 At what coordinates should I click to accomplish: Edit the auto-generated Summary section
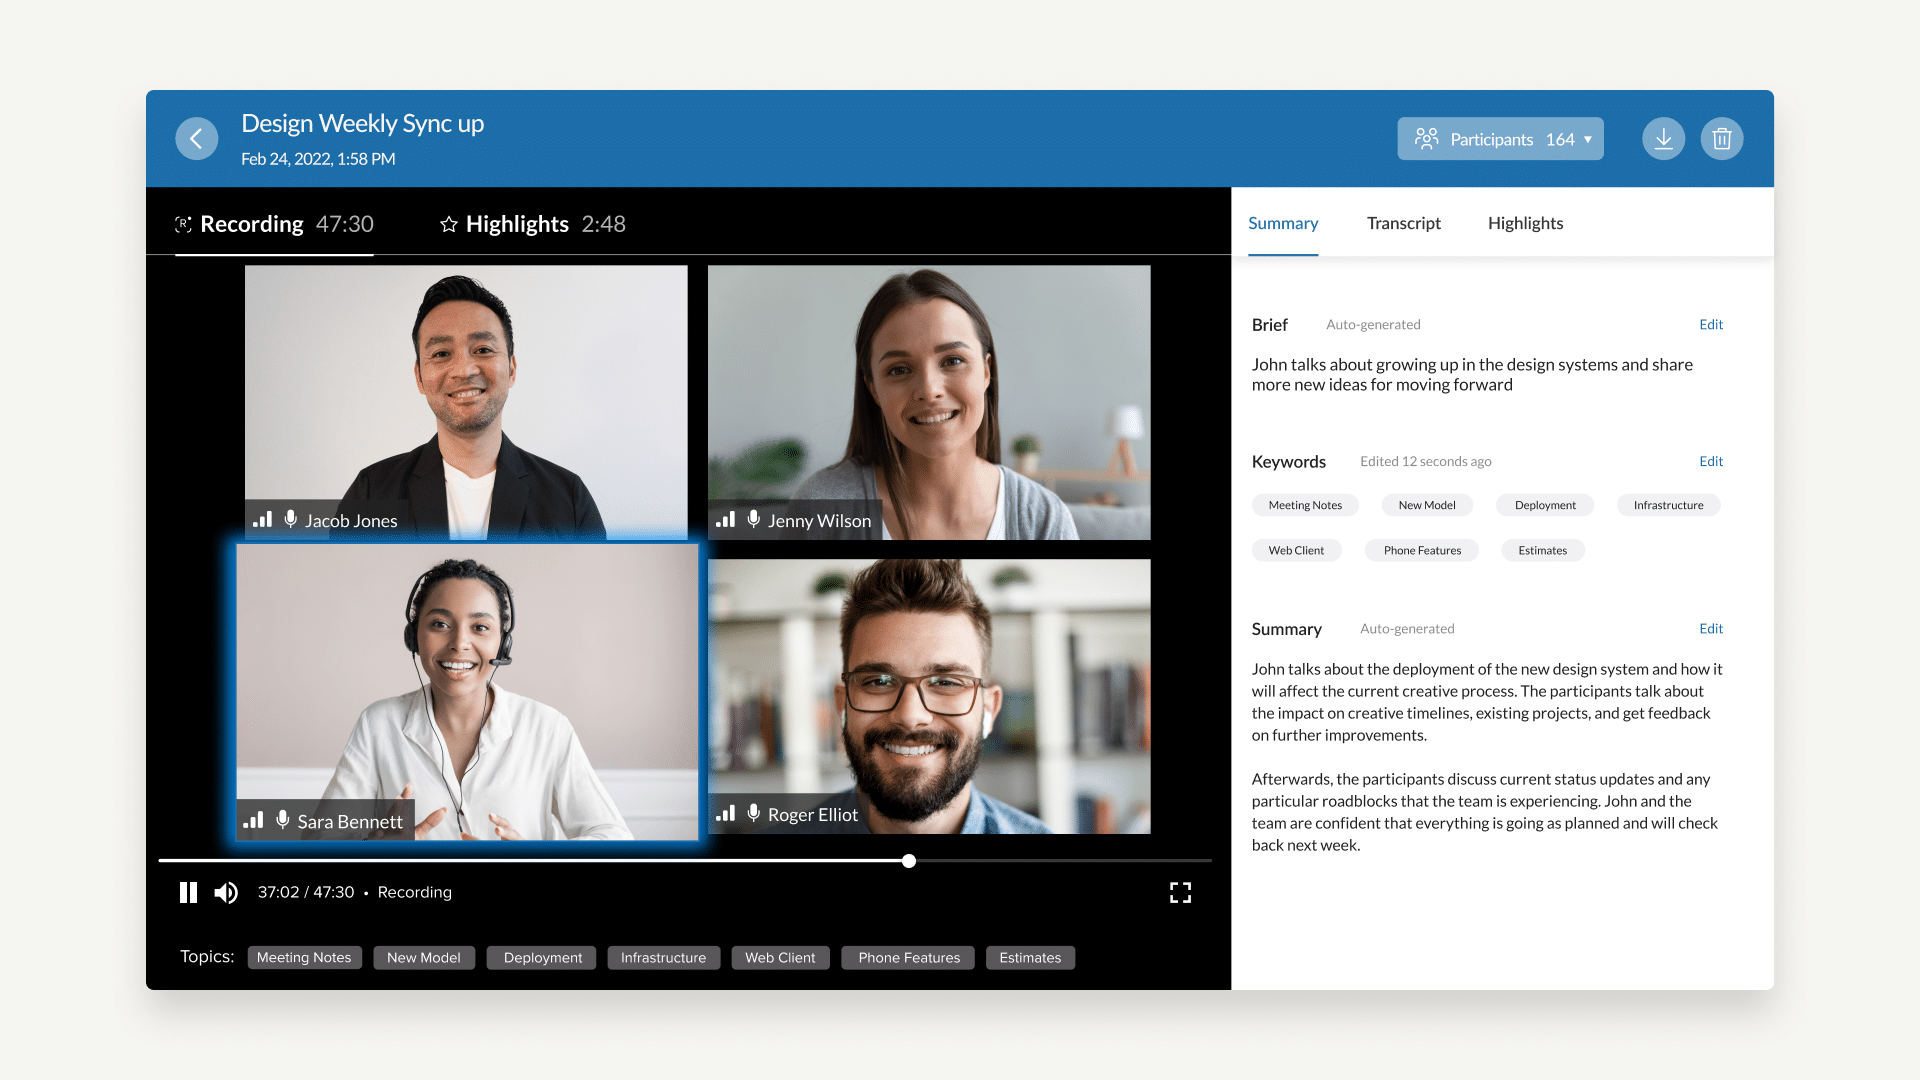(1710, 628)
